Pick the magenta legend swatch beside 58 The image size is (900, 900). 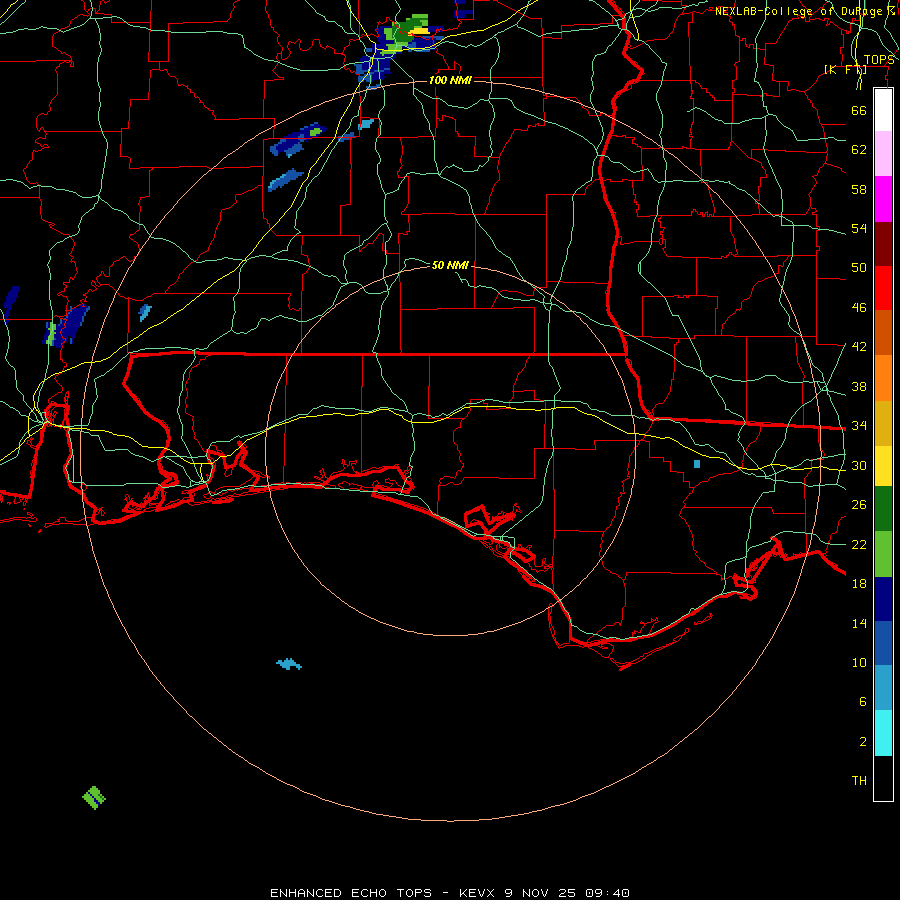883,199
